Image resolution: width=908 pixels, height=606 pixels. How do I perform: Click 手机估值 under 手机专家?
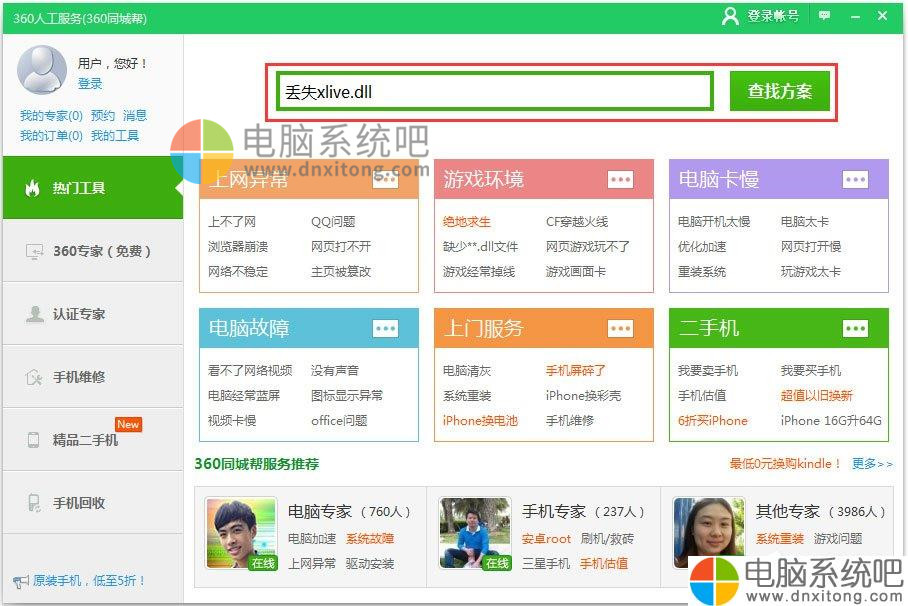[x=604, y=564]
